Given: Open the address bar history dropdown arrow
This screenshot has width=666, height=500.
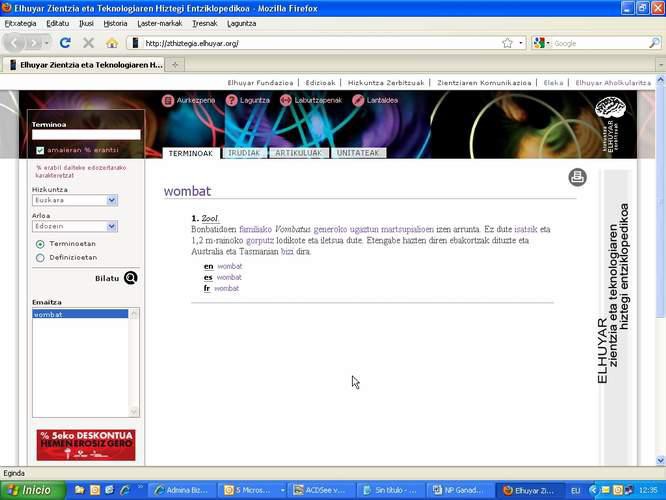Looking at the screenshot, I should pos(521,43).
